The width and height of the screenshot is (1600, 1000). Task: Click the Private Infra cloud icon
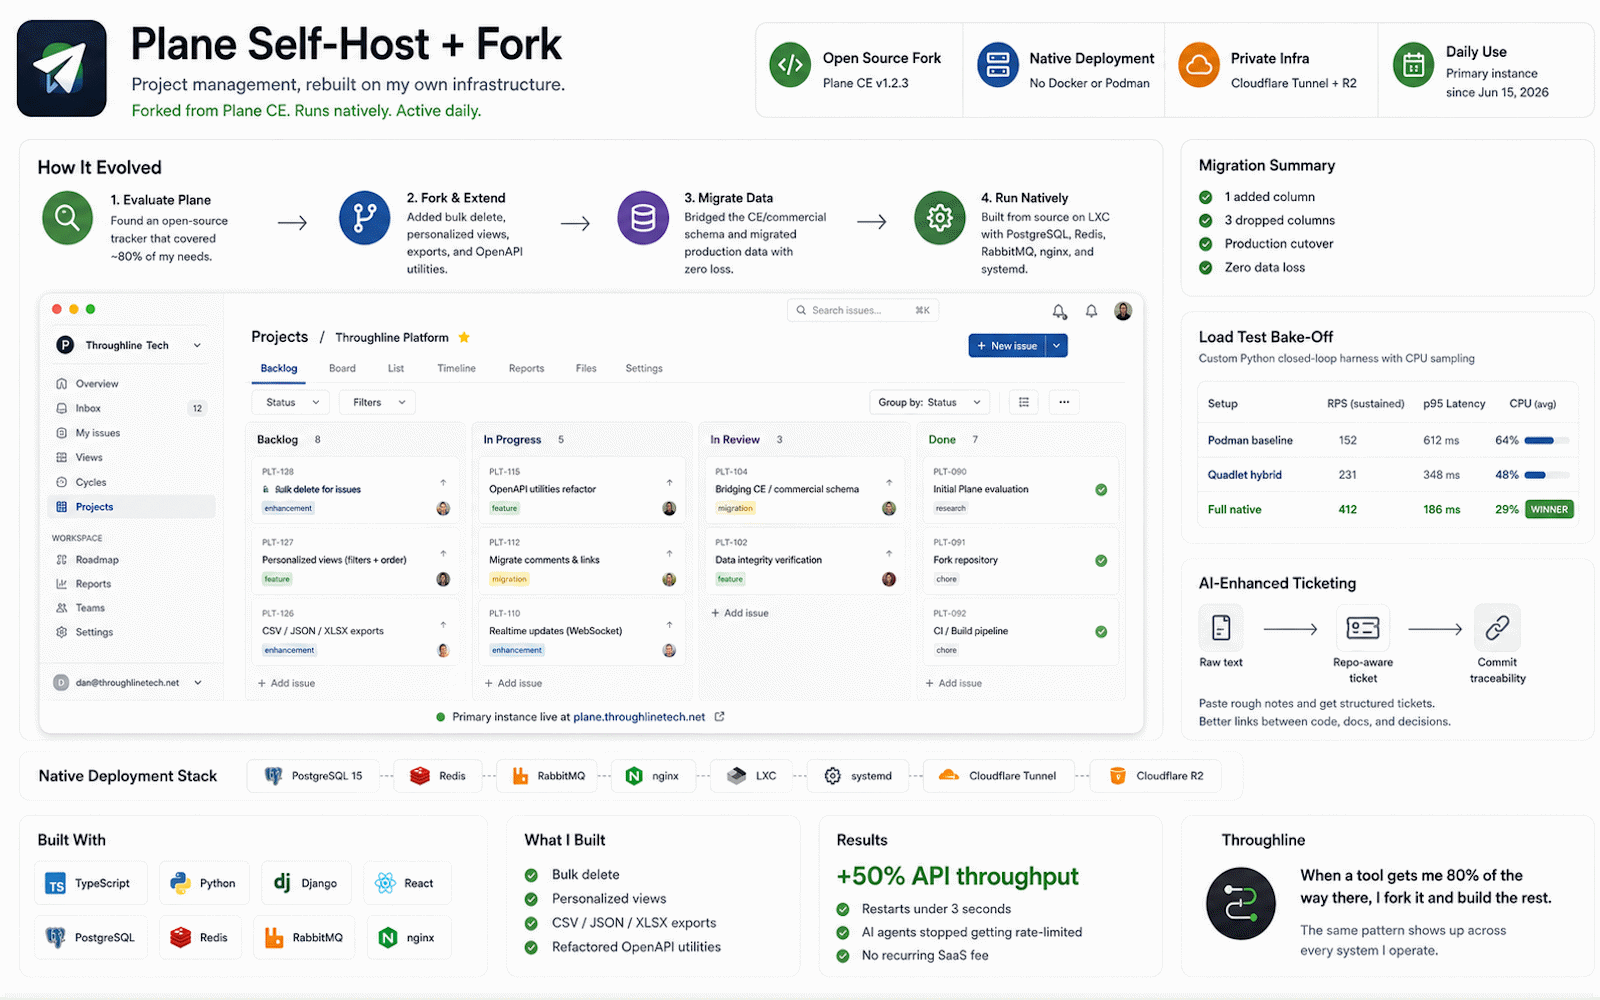pyautogui.click(x=1199, y=65)
